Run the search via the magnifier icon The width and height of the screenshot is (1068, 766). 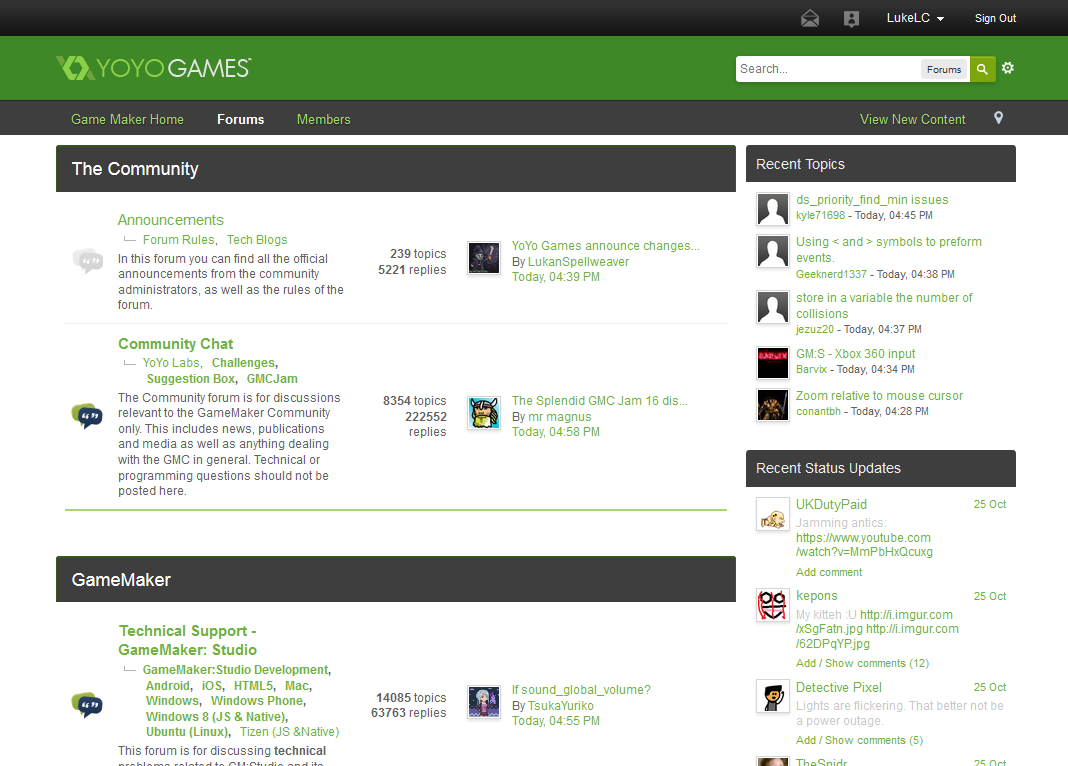[x=982, y=68]
